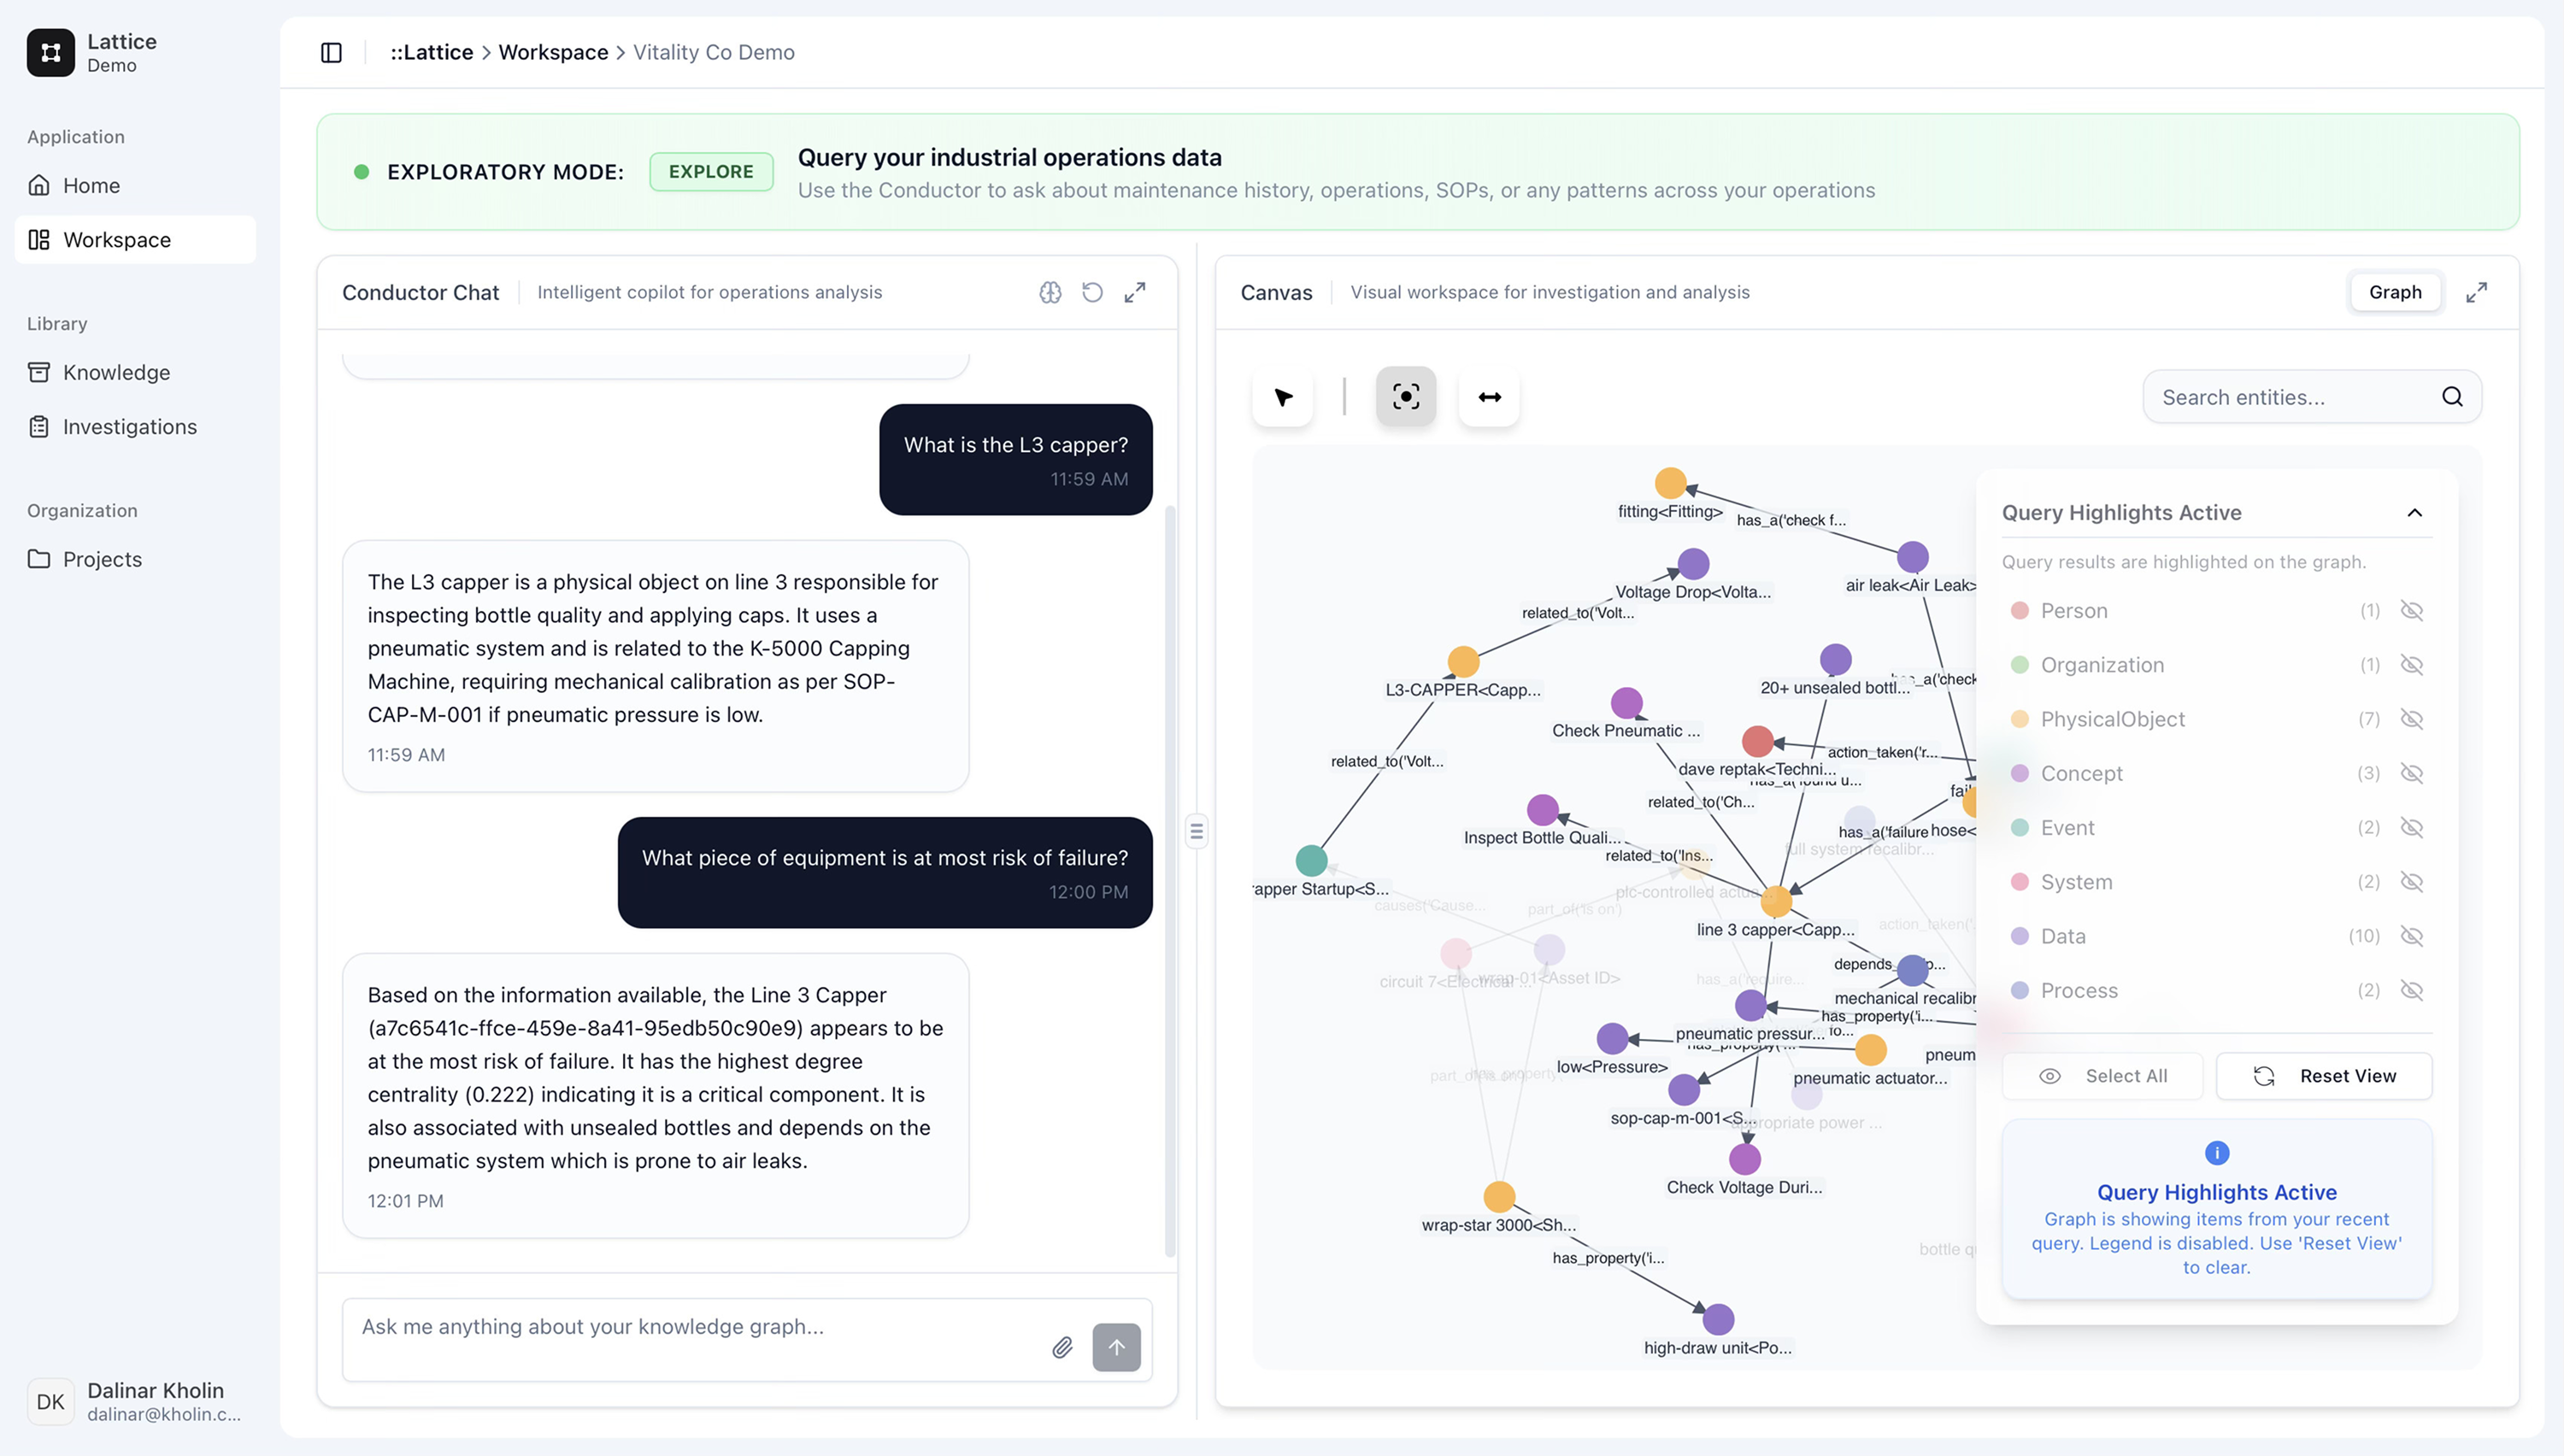Open Home from the sidebar
Image resolution: width=2564 pixels, height=1456 pixels.
(x=135, y=185)
